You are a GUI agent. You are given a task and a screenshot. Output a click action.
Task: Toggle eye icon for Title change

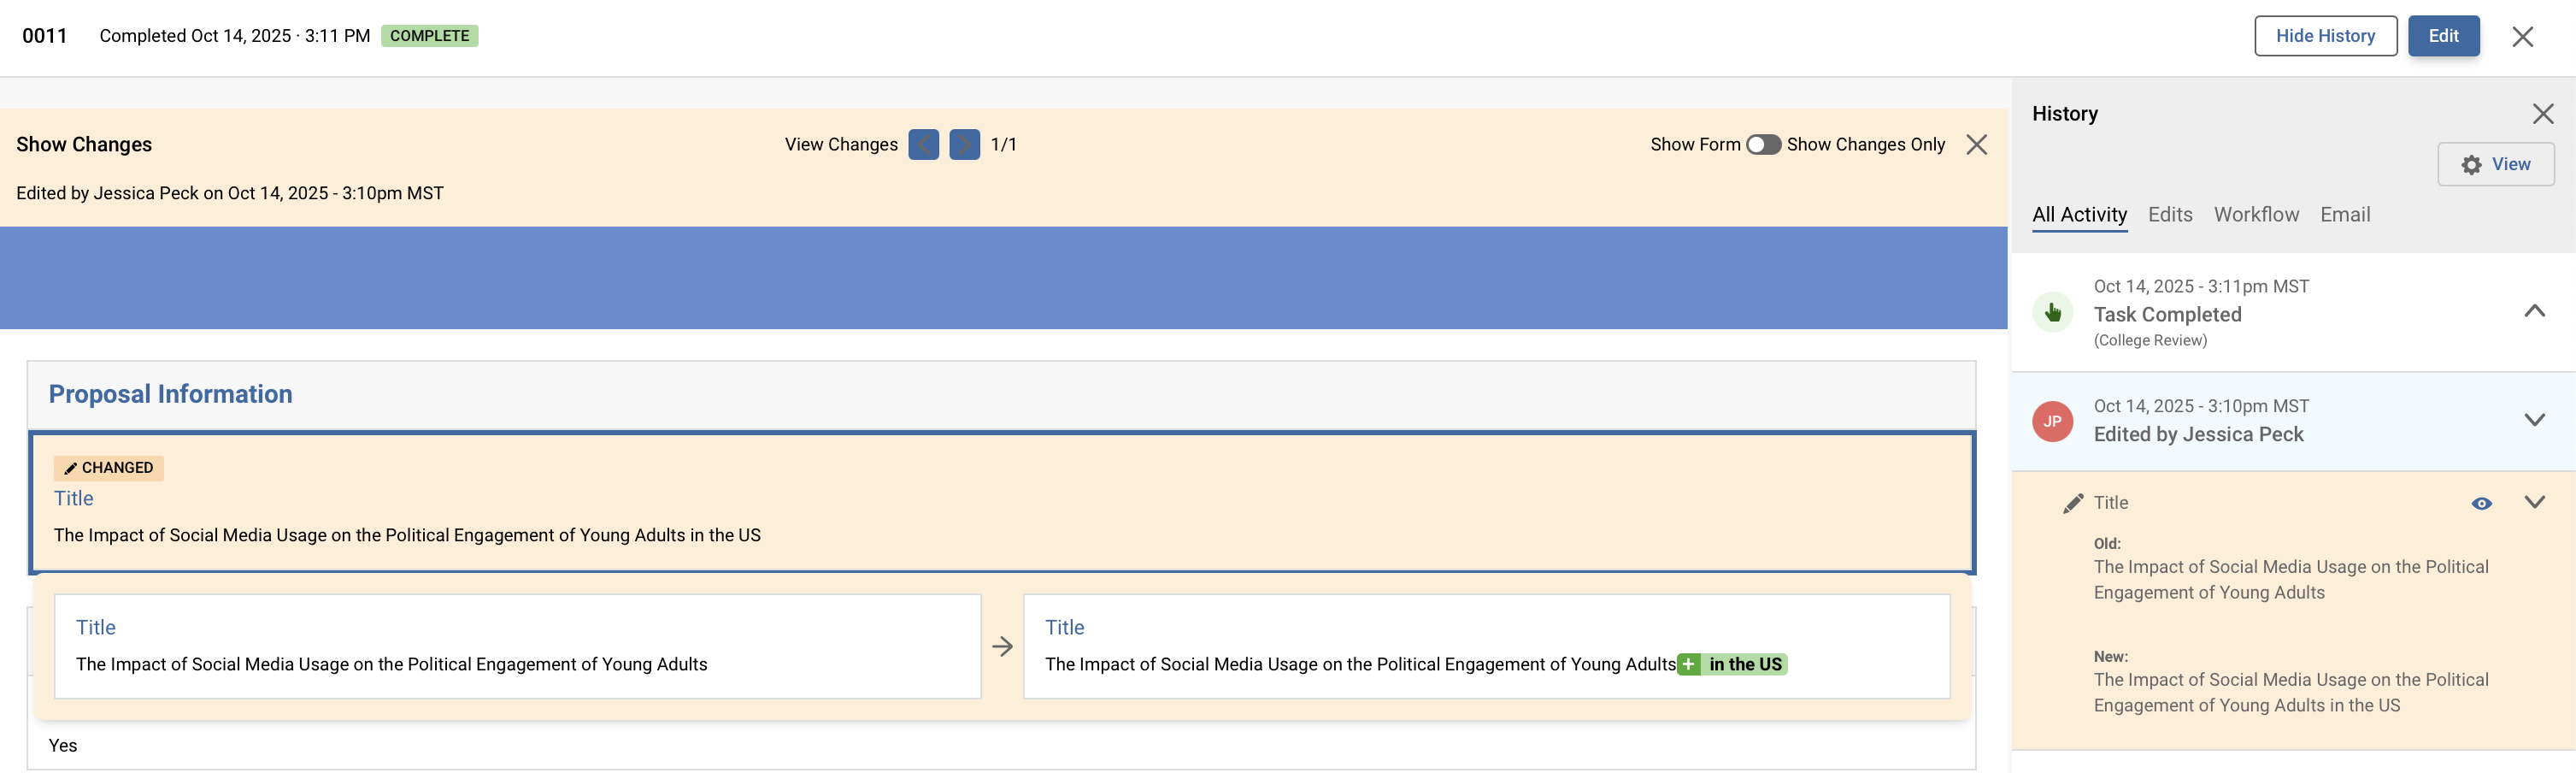[2481, 503]
